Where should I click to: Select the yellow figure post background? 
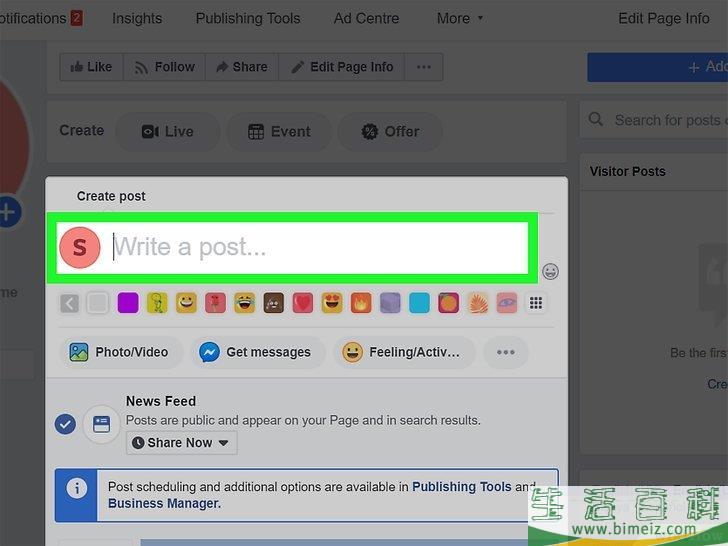[x=157, y=303]
